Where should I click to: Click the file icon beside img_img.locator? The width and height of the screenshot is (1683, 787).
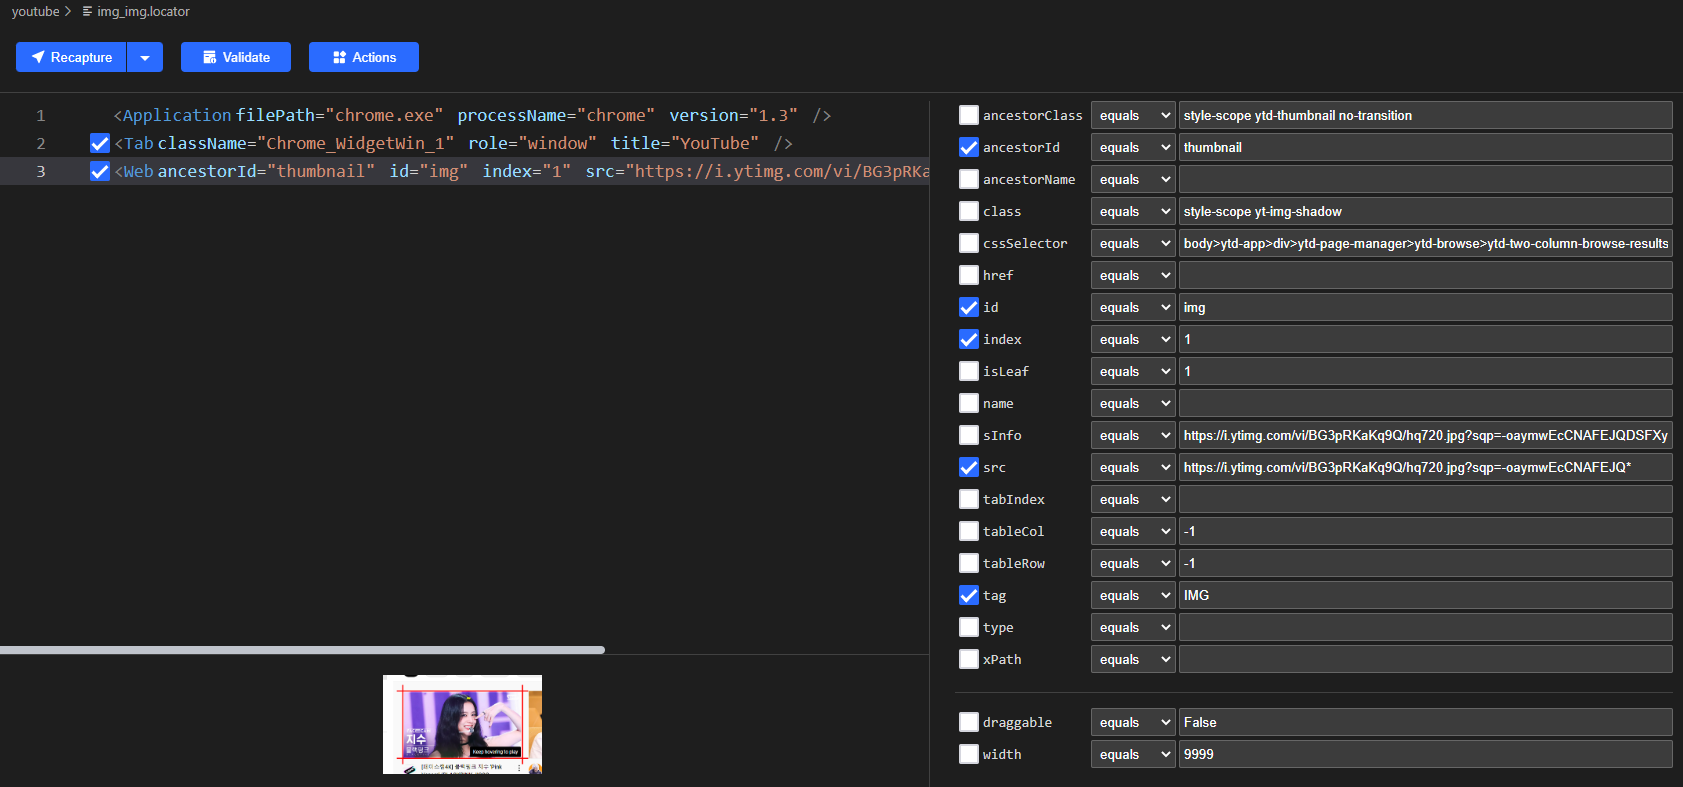click(x=87, y=11)
